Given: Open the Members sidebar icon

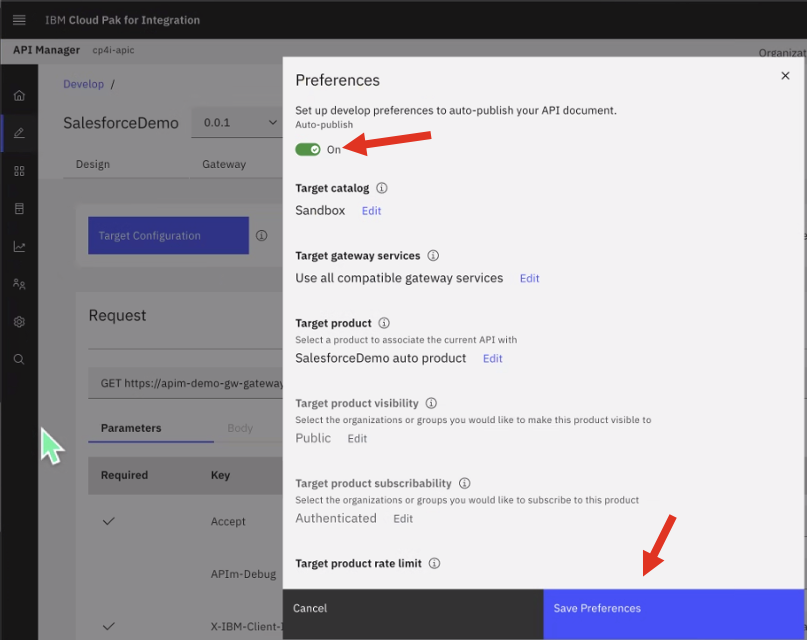Looking at the screenshot, I should (19, 285).
